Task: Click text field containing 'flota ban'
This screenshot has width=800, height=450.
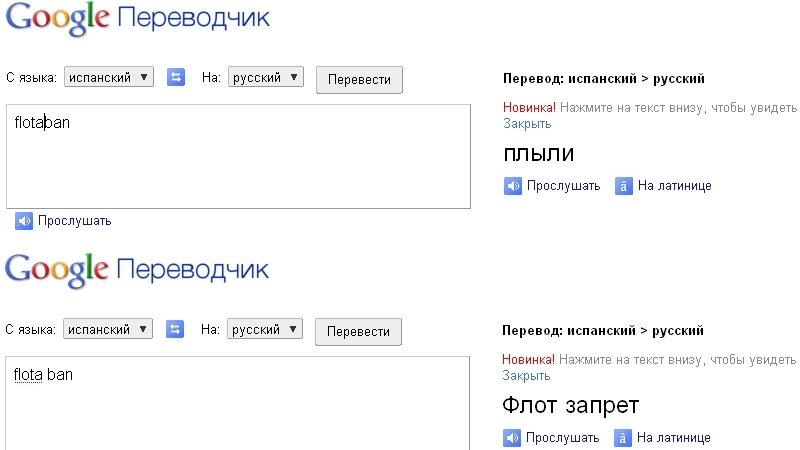Action: (238, 403)
